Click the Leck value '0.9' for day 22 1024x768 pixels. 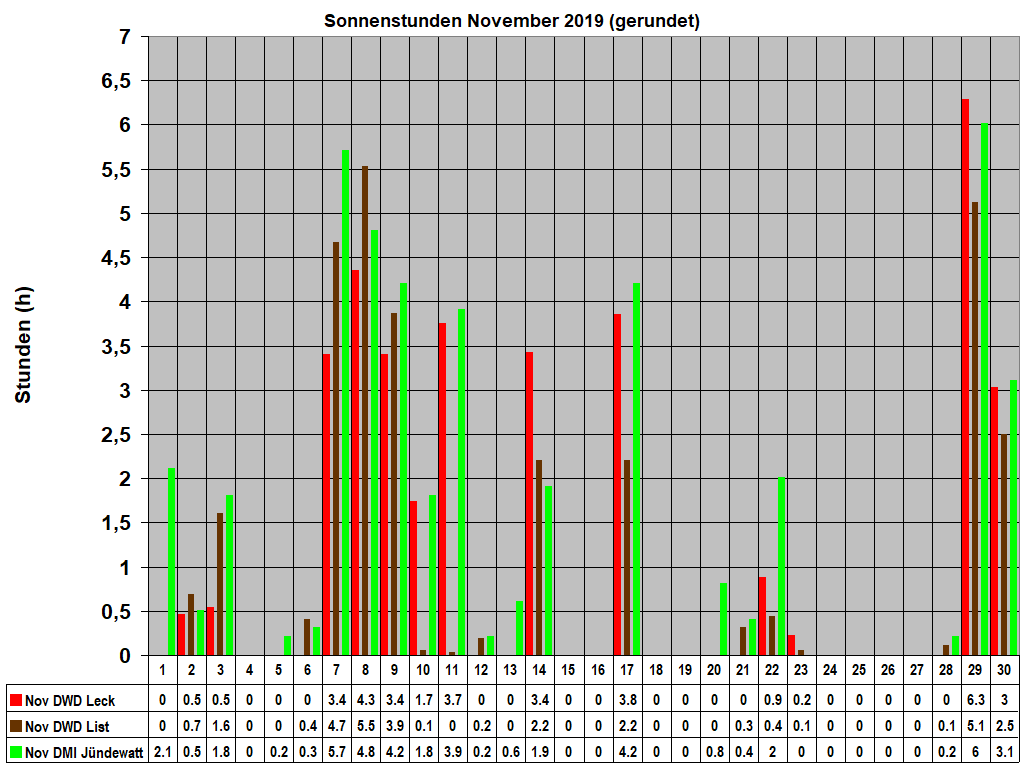(772, 700)
